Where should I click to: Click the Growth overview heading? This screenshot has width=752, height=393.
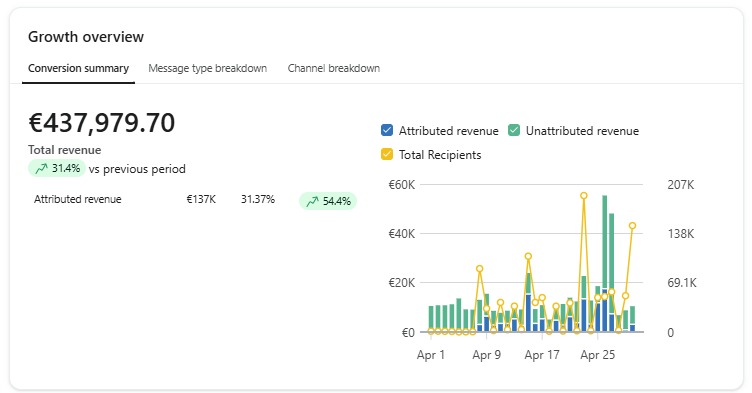coord(86,37)
